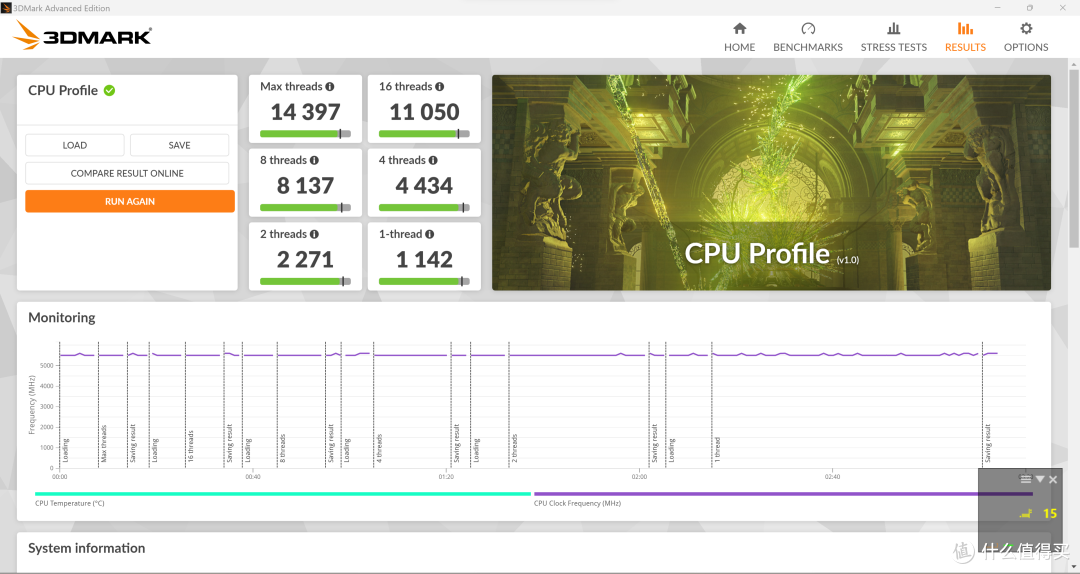Open the Stress Tests chart icon

(x=893, y=28)
